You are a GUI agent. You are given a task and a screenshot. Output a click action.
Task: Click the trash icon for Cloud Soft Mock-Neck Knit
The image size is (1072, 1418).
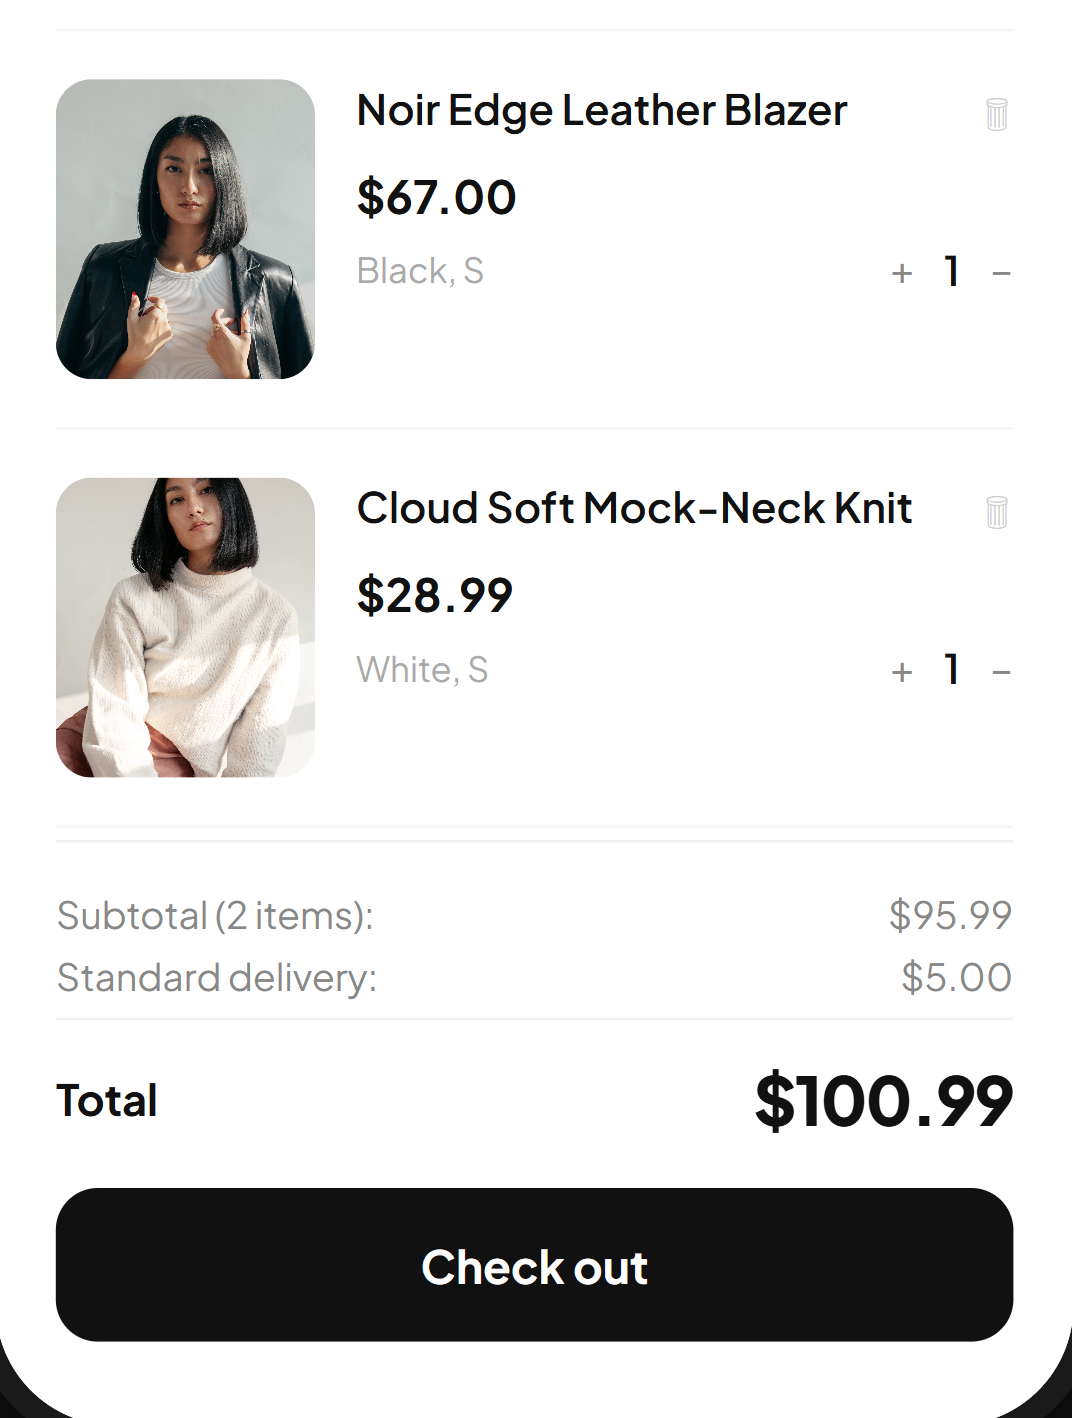[x=996, y=512]
